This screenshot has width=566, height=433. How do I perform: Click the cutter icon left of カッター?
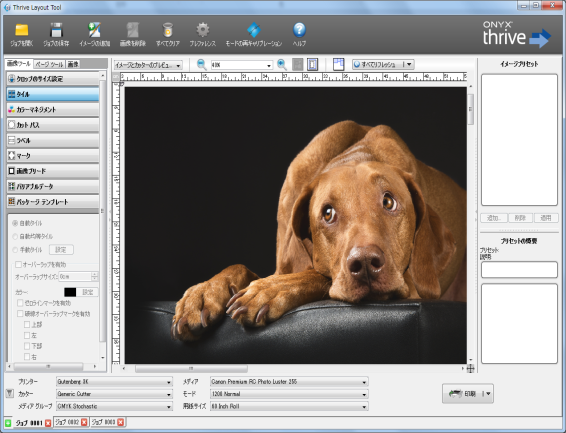coord(10,394)
